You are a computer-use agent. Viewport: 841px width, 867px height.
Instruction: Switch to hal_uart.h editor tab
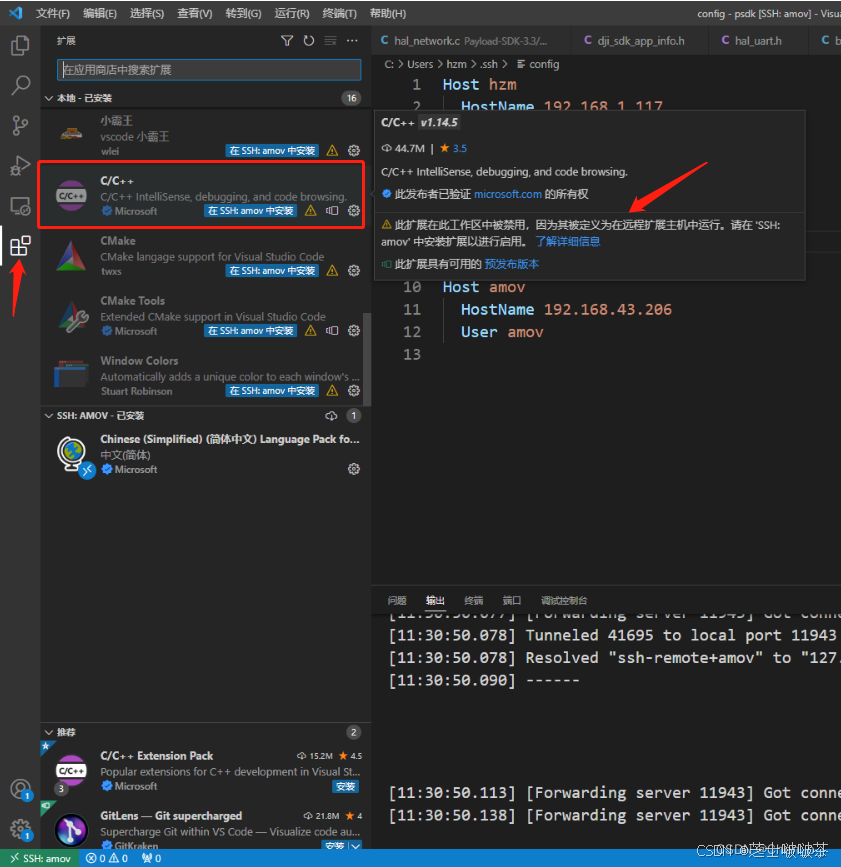click(x=757, y=41)
